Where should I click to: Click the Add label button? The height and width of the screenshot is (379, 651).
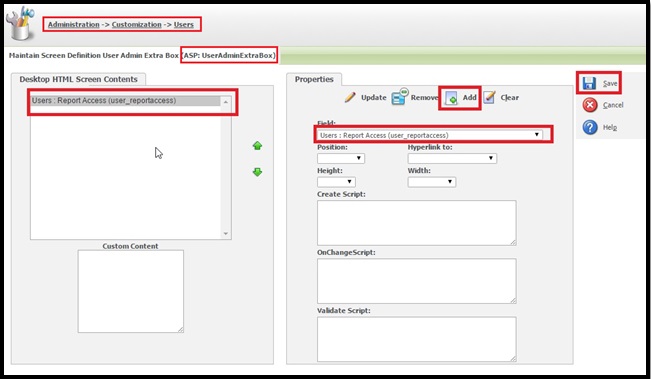470,98
